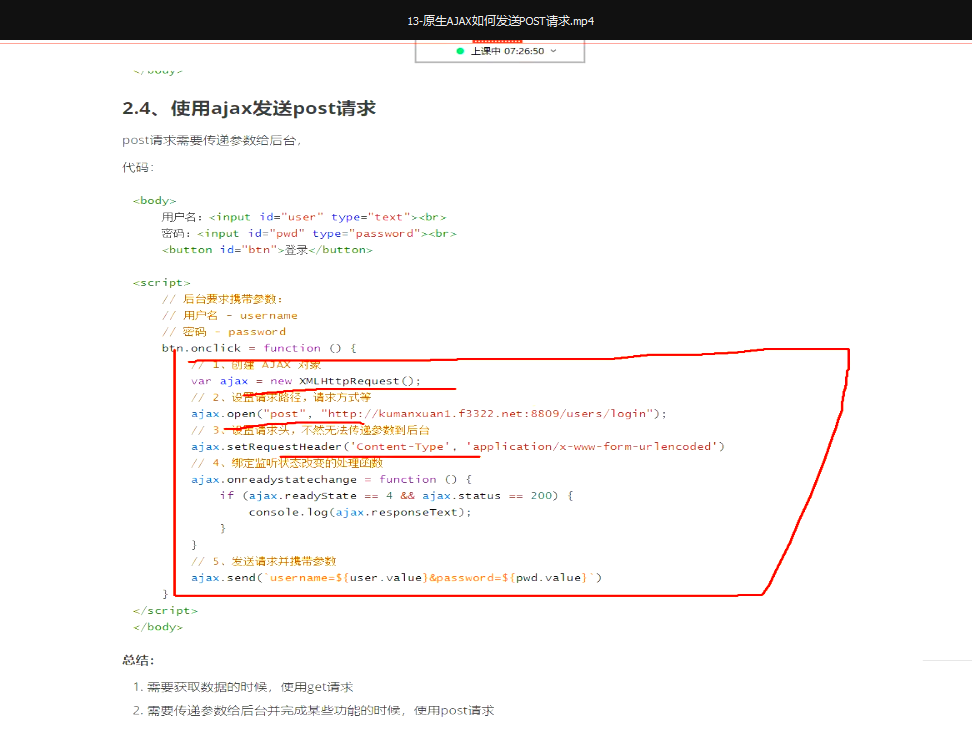Click the 总结: heading
Screen dimensions: 972x730
(x=138, y=660)
